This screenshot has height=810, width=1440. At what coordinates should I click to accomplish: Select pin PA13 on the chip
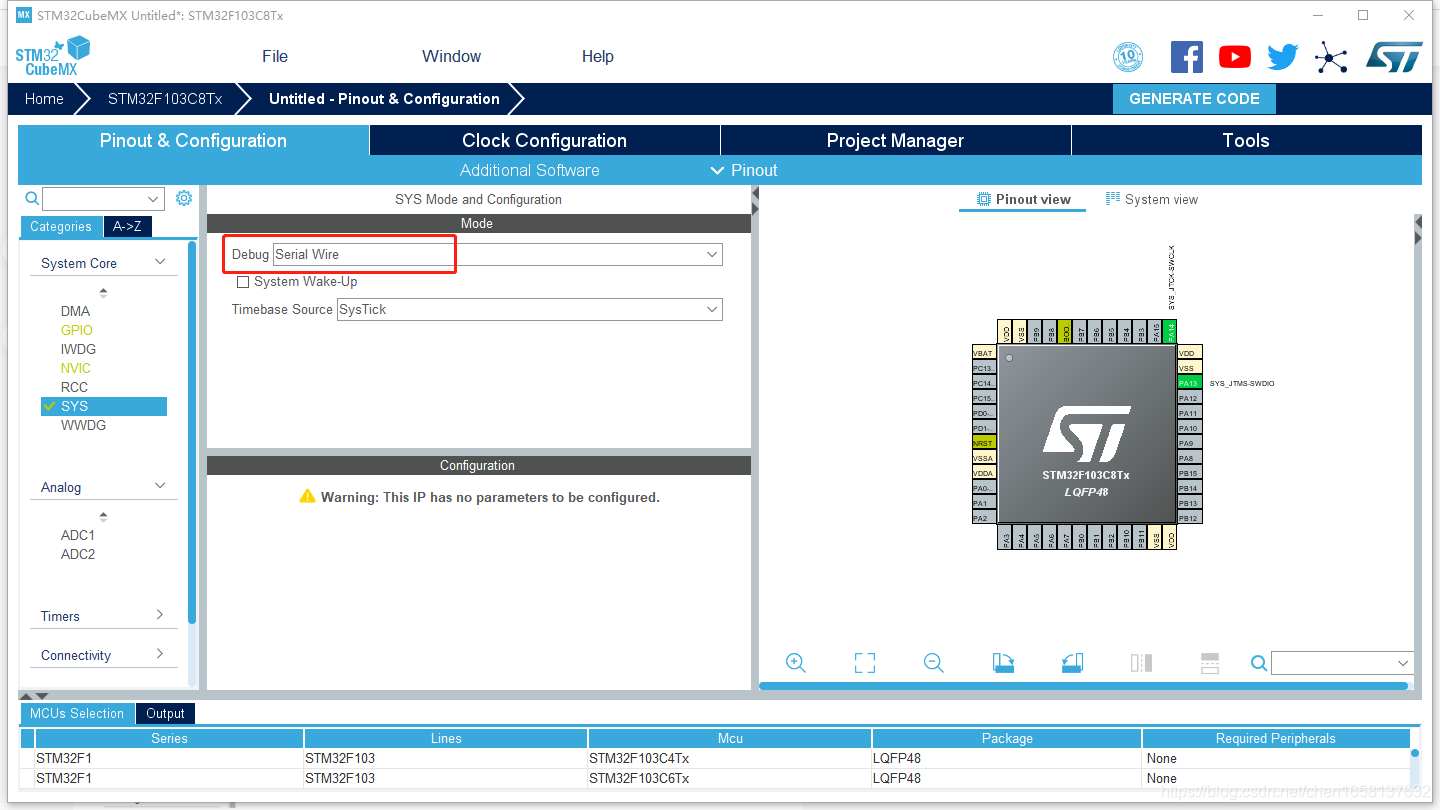click(1188, 383)
